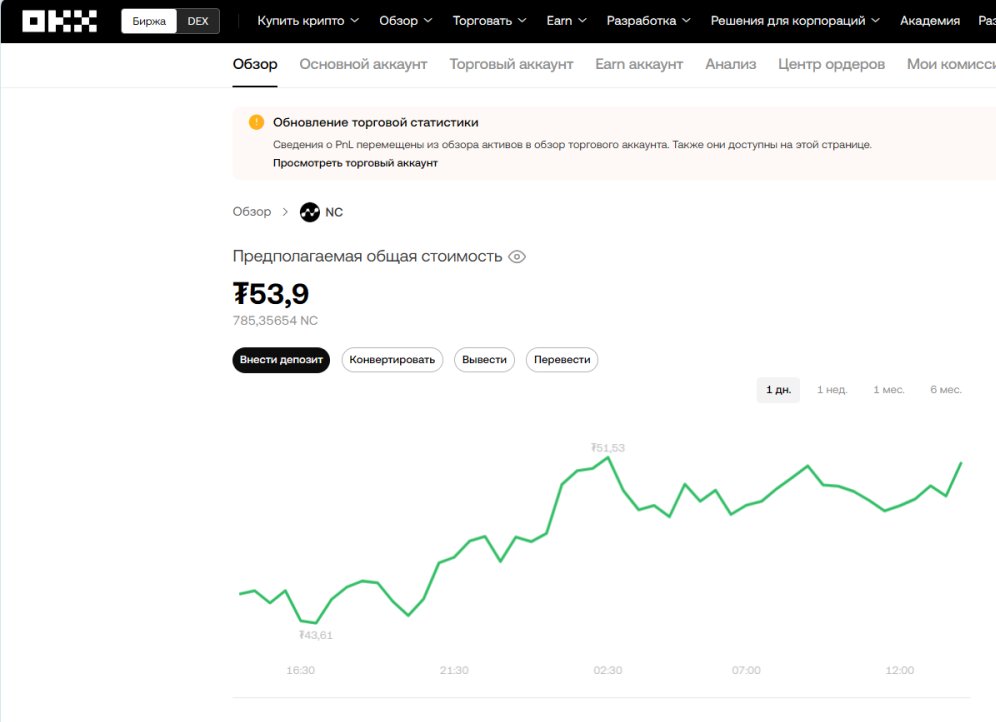Image resolution: width=996 pixels, height=722 pixels.
Task: Select the Обзор account tab
Action: point(255,64)
